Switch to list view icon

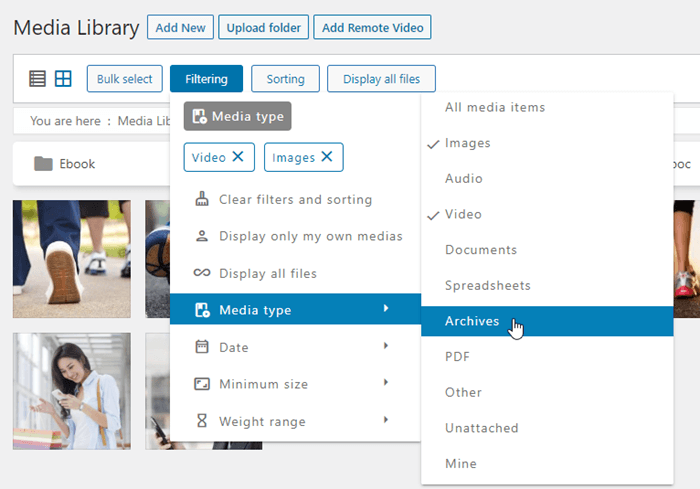coord(37,79)
